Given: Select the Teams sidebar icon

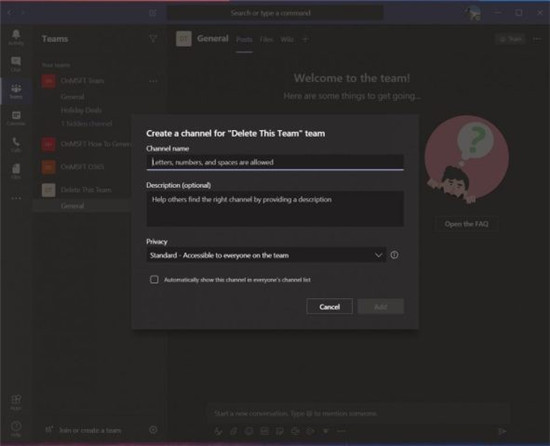Looking at the screenshot, I should pos(16,91).
